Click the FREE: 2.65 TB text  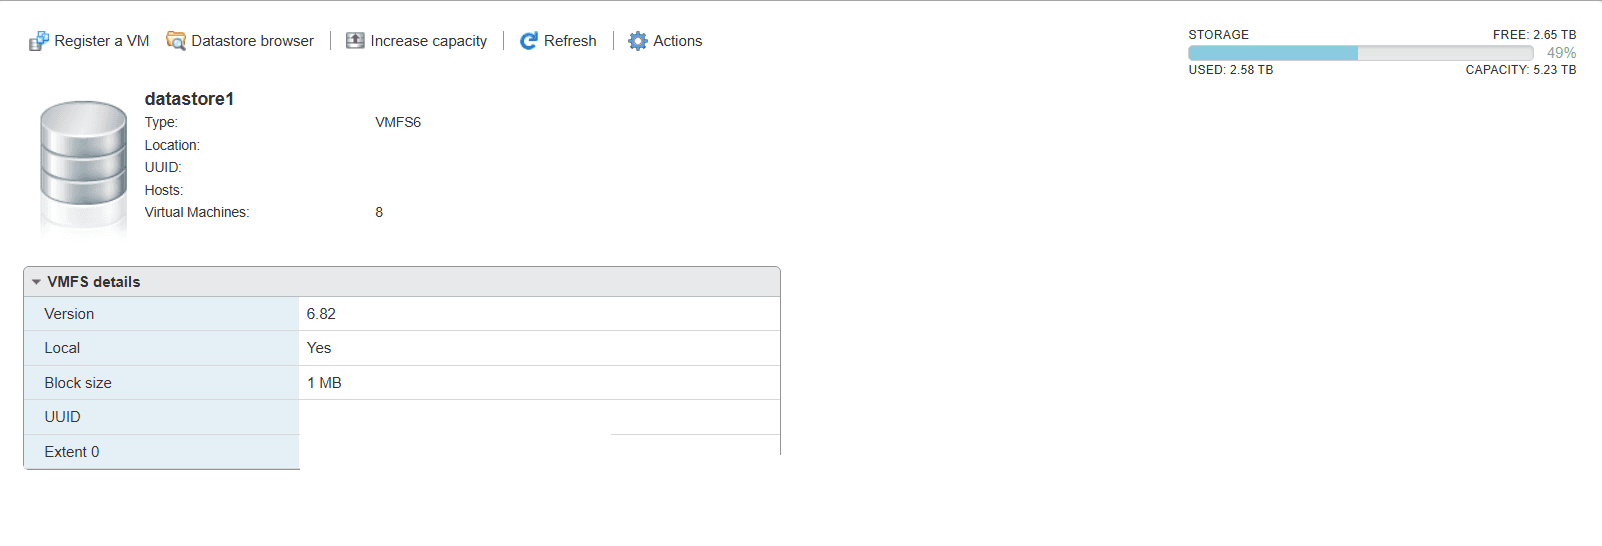coord(1534,35)
